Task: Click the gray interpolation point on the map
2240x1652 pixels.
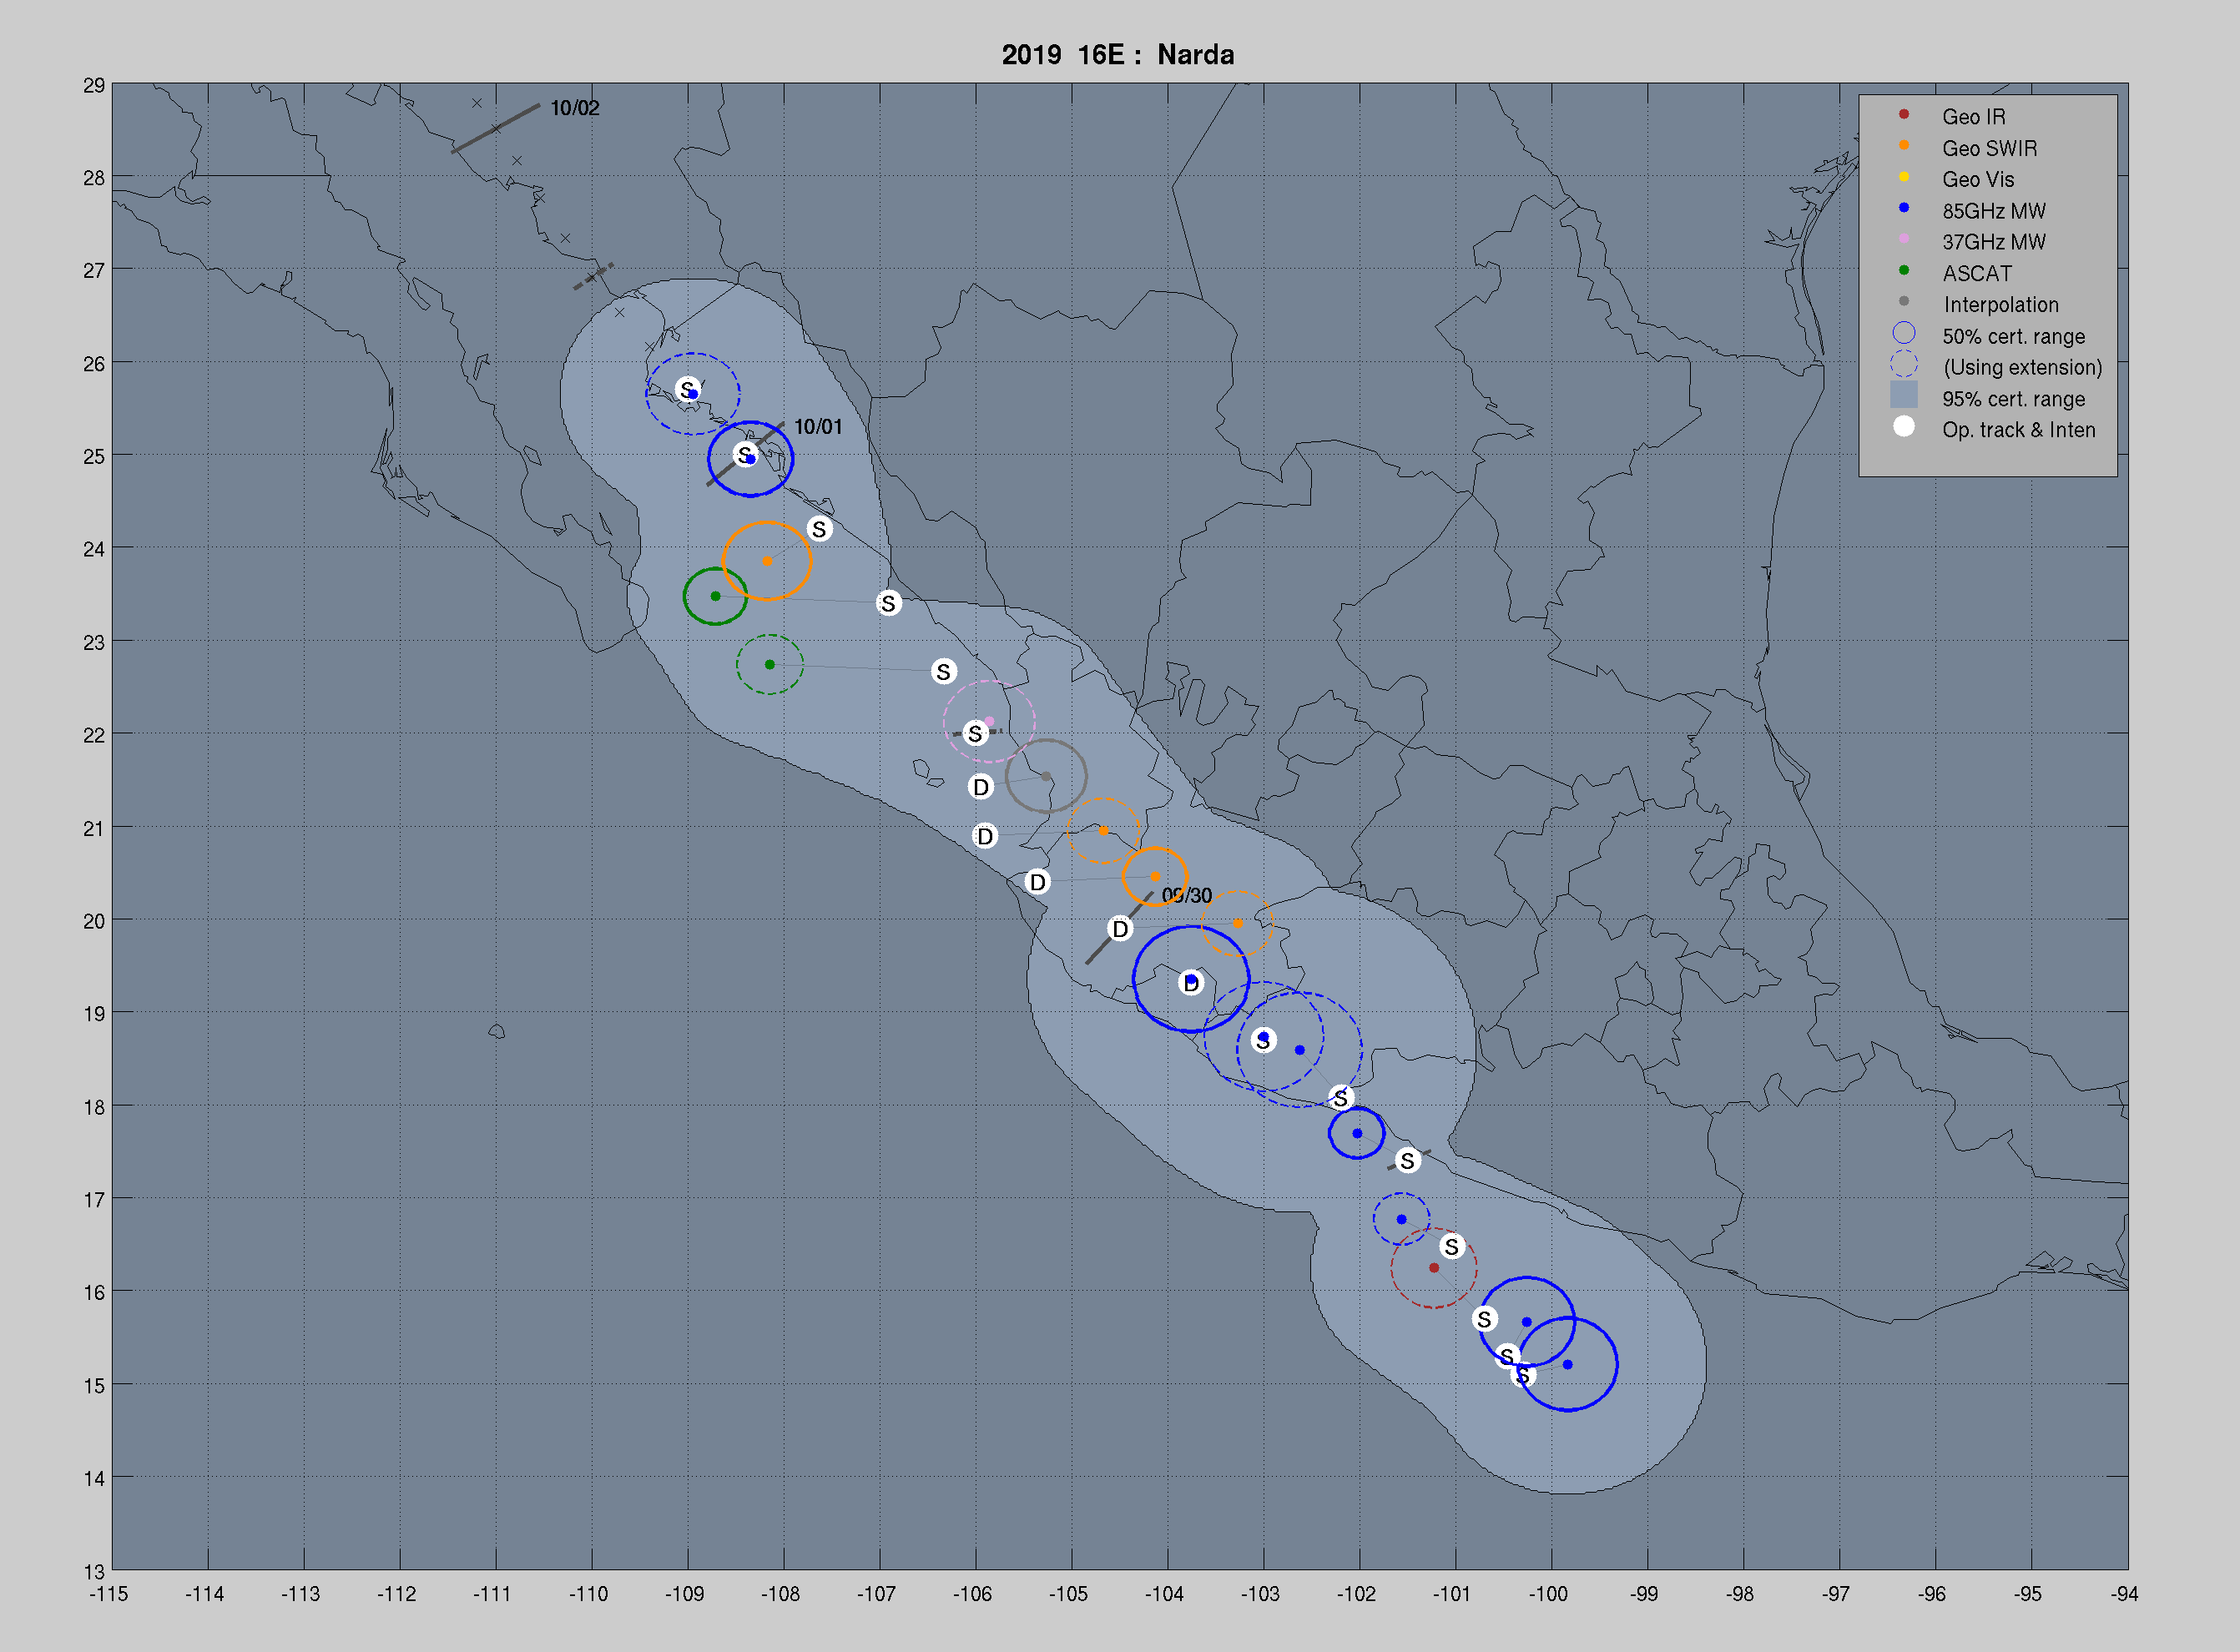Action: [x=1046, y=777]
